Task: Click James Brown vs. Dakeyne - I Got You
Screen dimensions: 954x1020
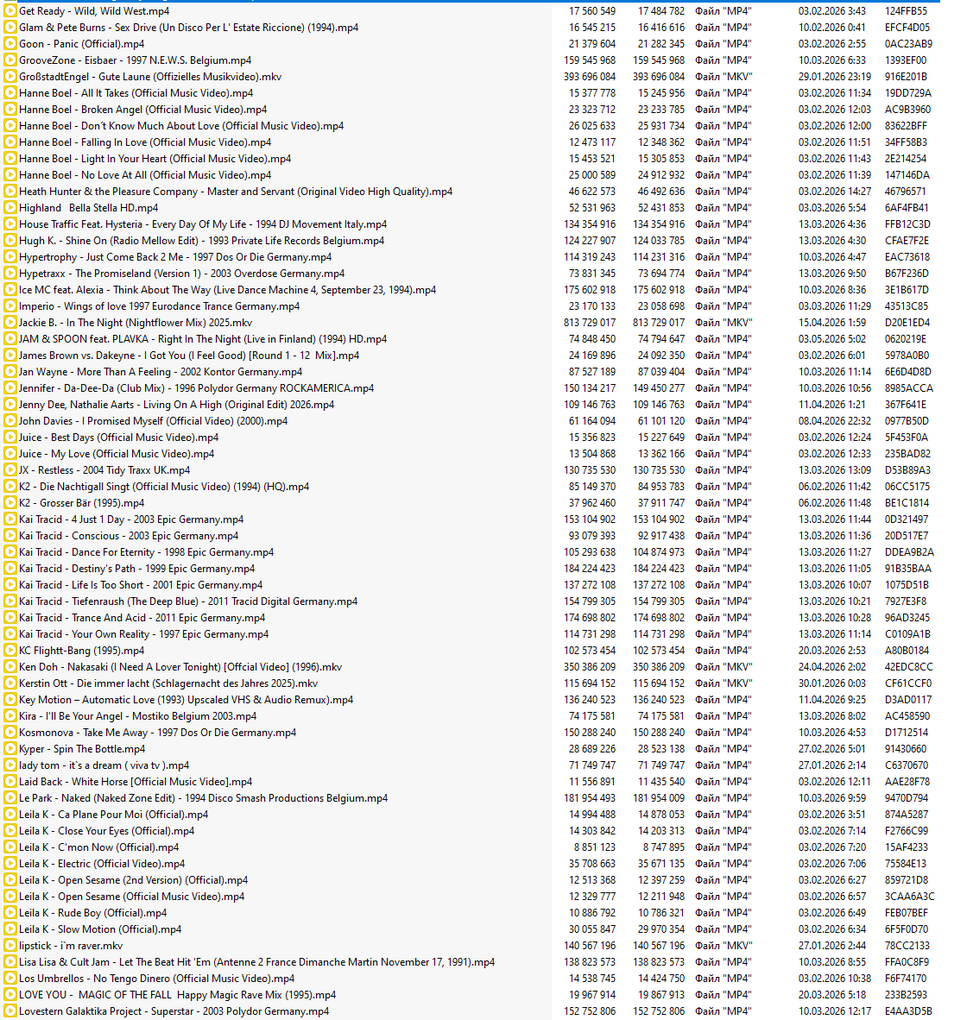Action: coord(189,356)
